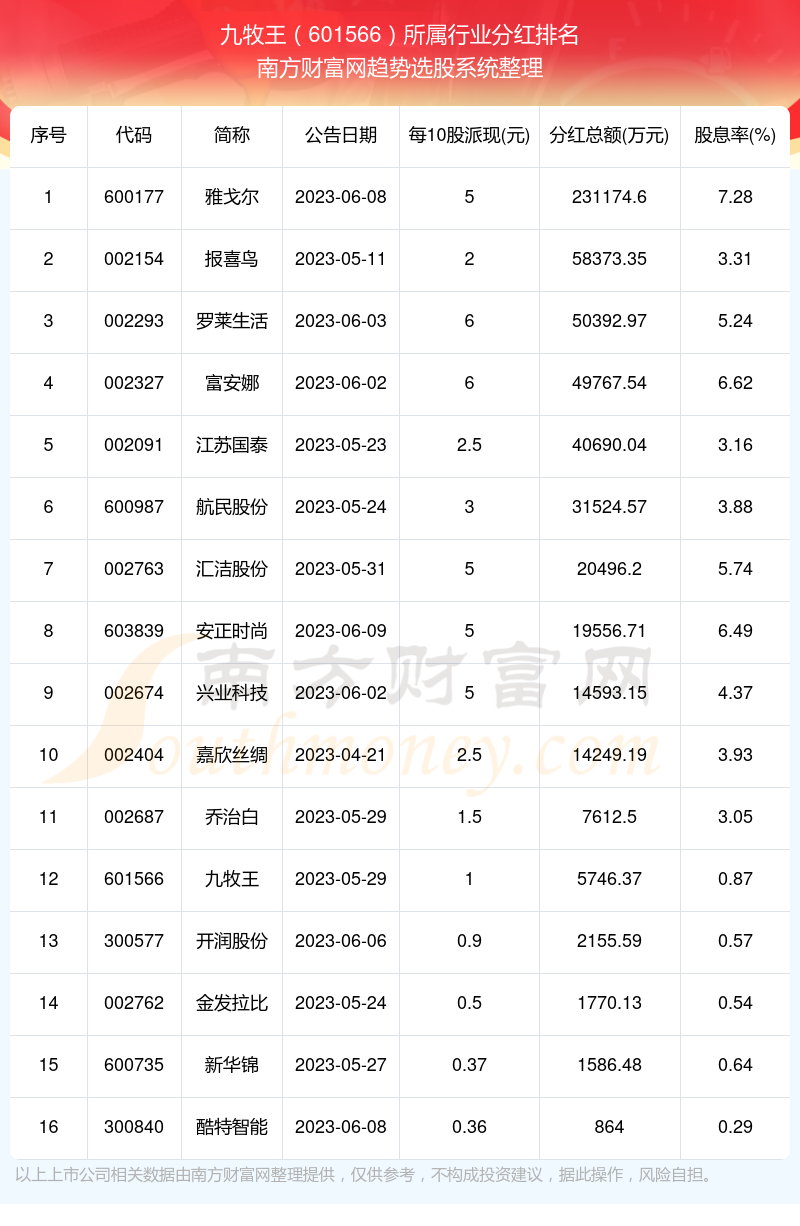Click the 分红总额(万元) column header
Image resolution: width=800 pixels, height=1226 pixels.
[609, 135]
